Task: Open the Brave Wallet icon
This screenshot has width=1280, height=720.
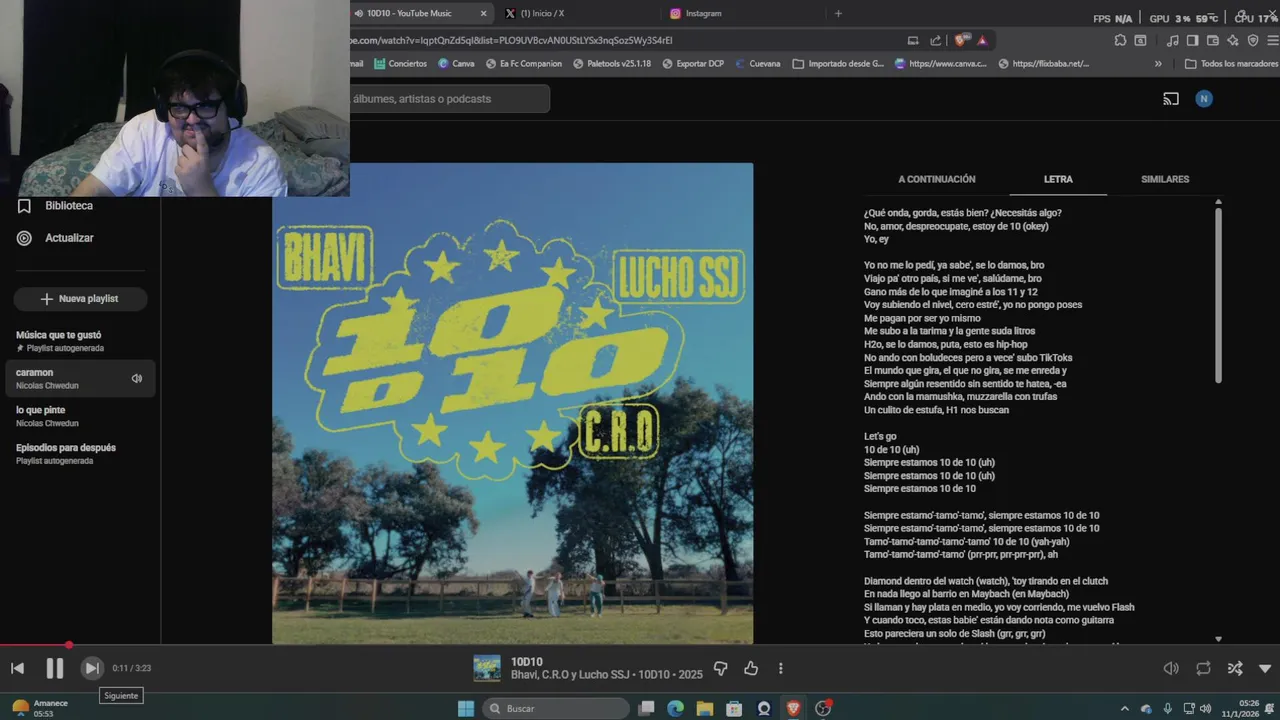Action: coord(1213,41)
